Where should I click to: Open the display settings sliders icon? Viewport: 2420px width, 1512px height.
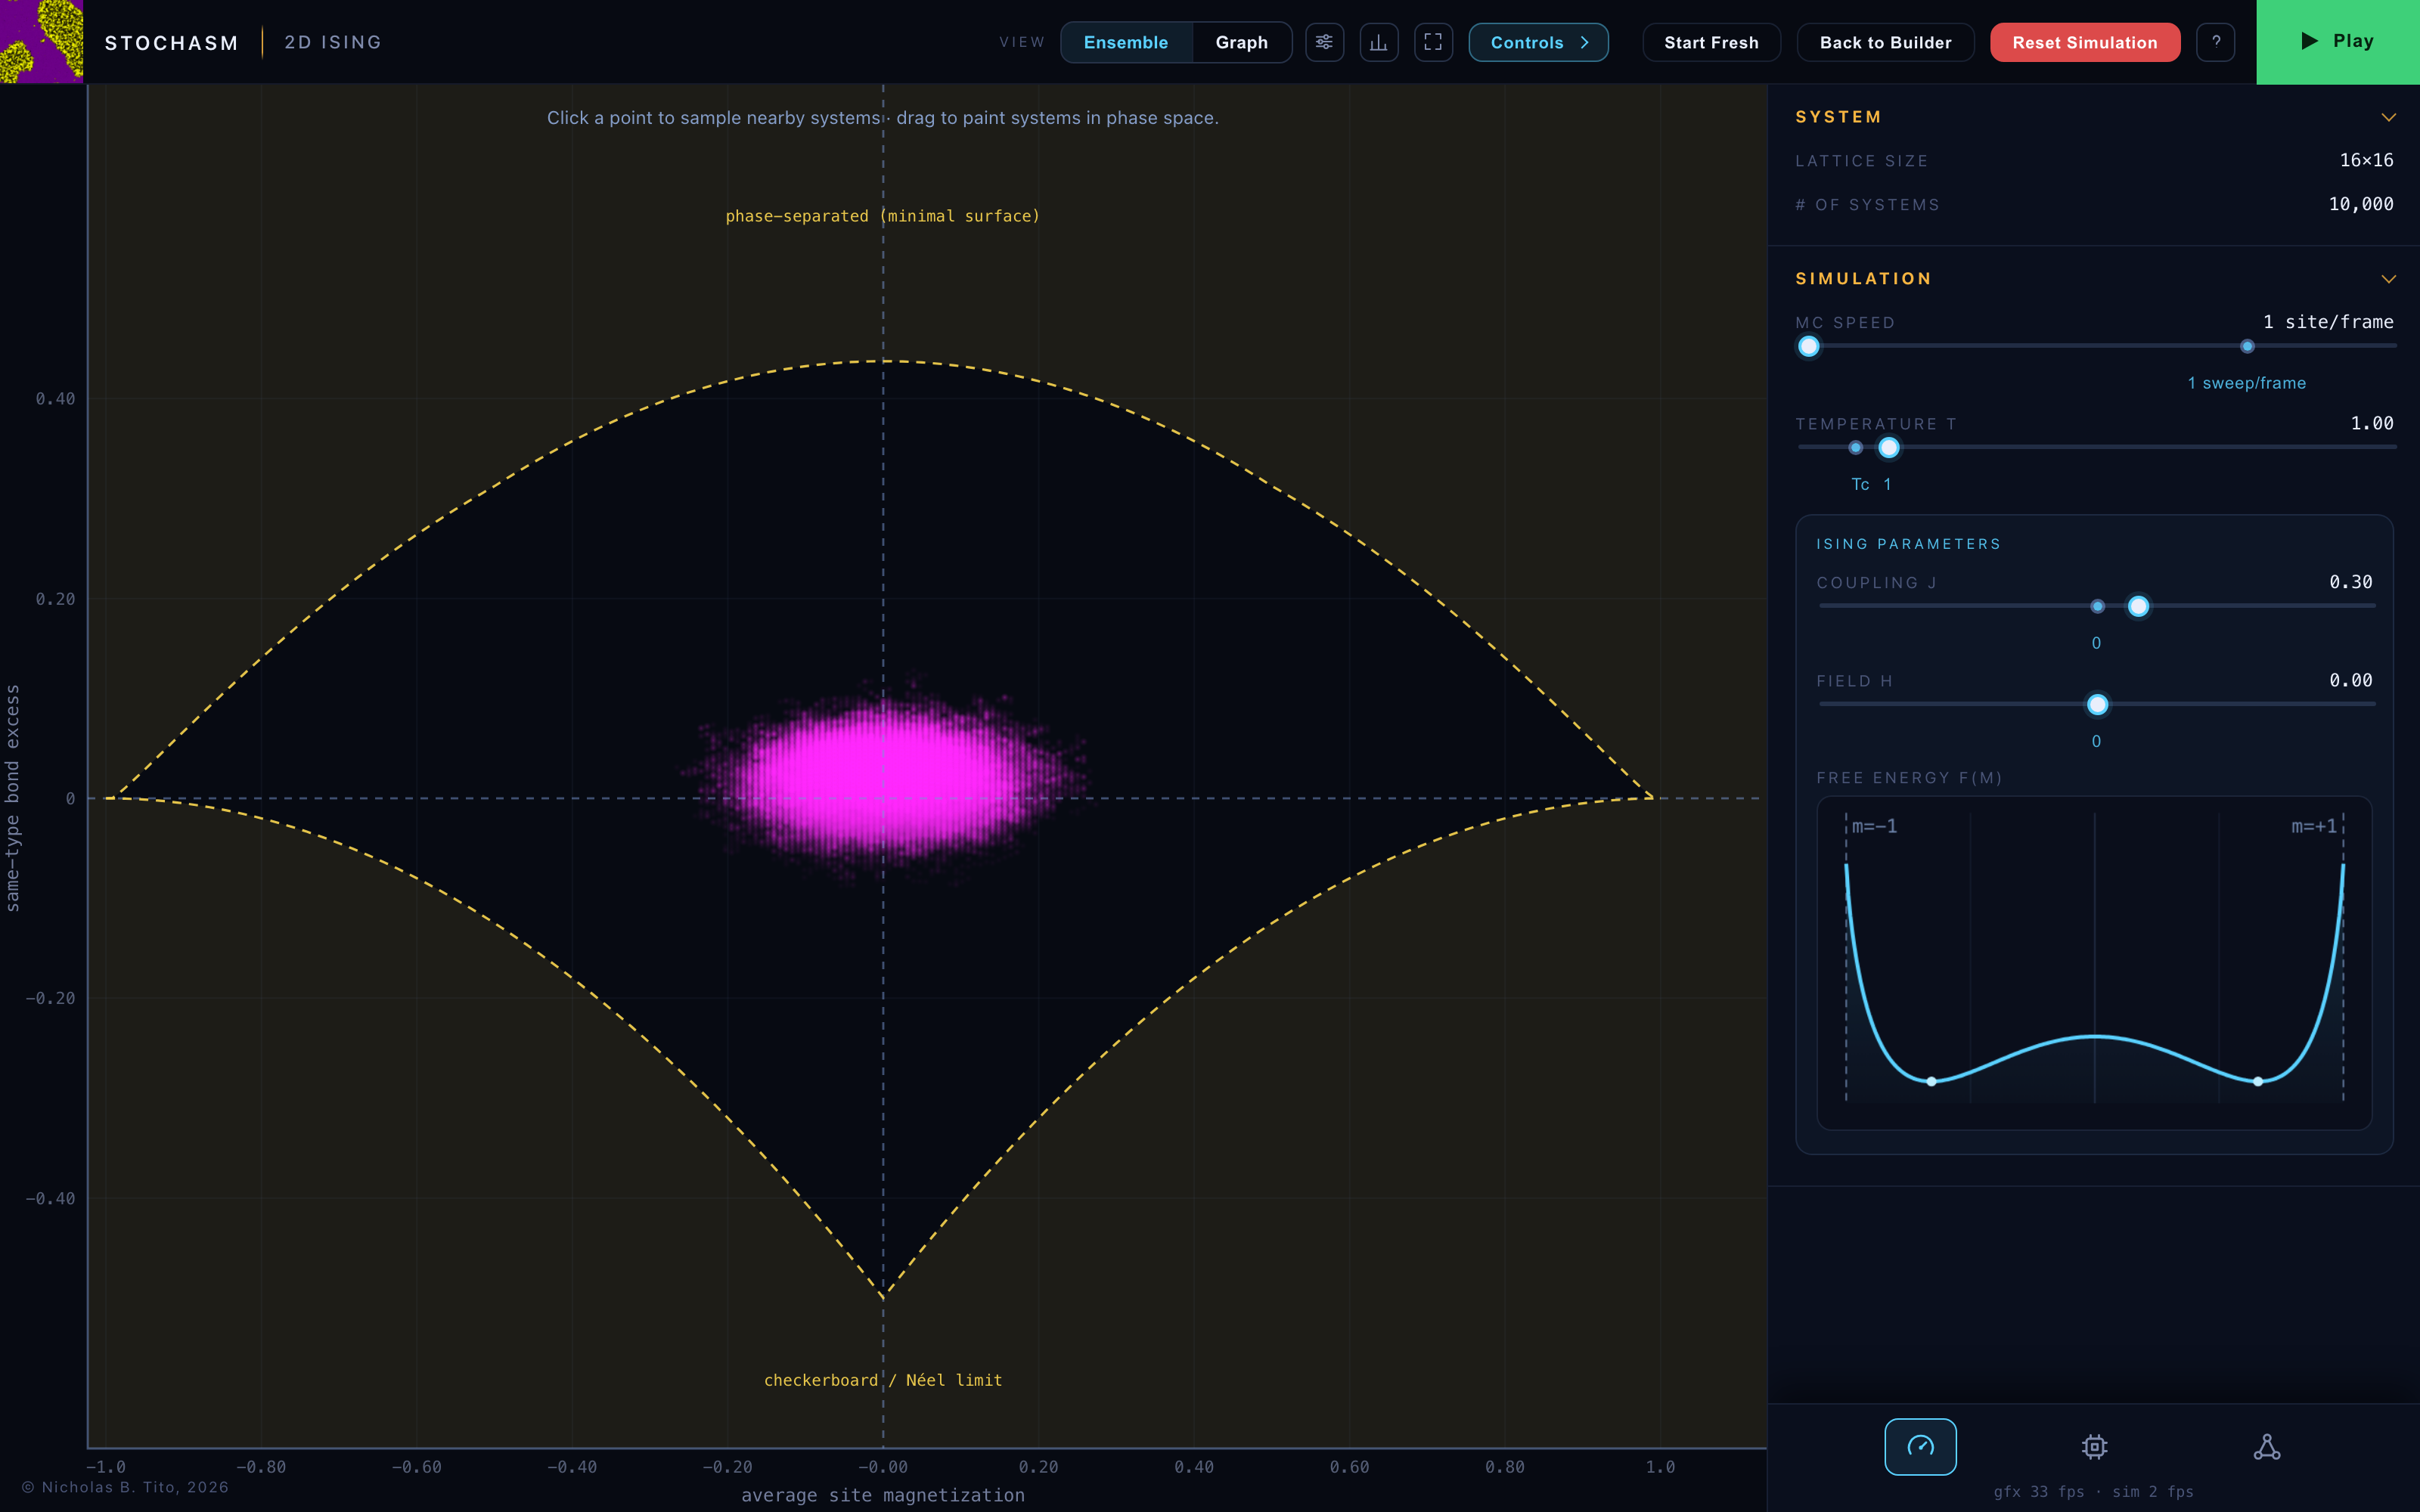(x=1324, y=42)
